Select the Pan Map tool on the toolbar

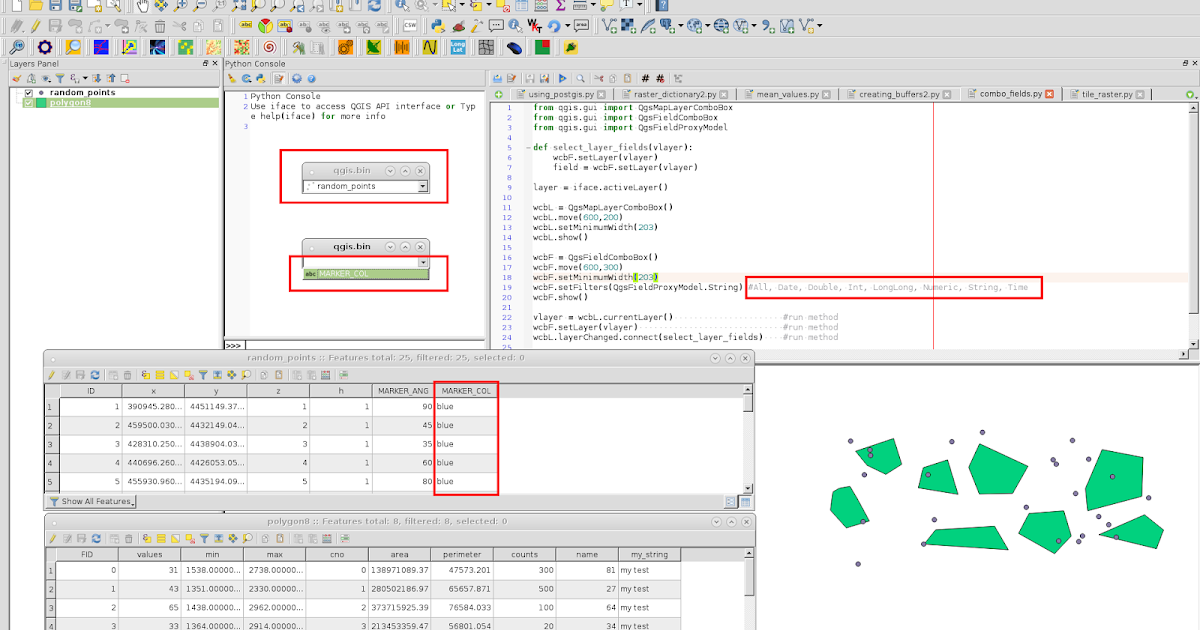142,10
